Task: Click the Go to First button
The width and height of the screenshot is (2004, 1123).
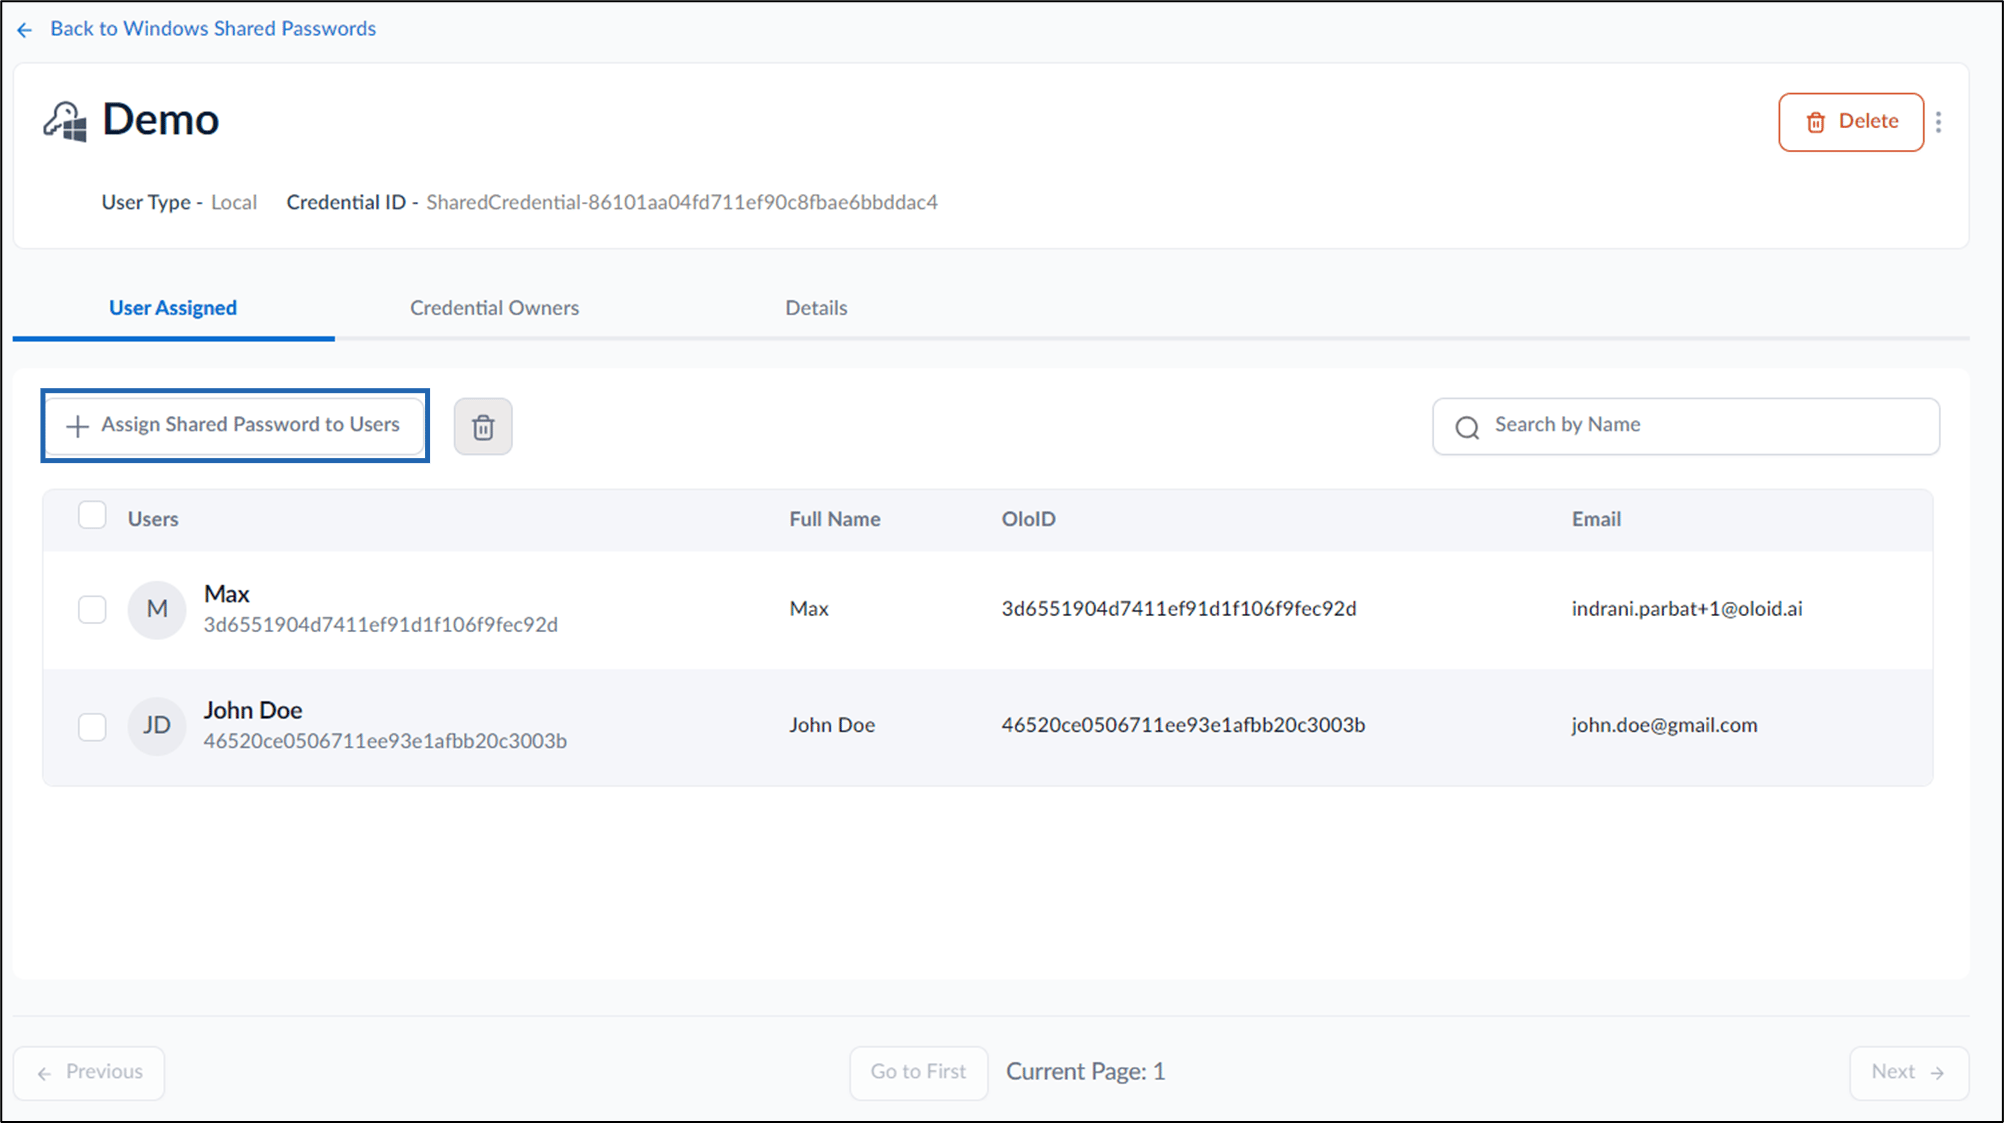Action: point(919,1073)
